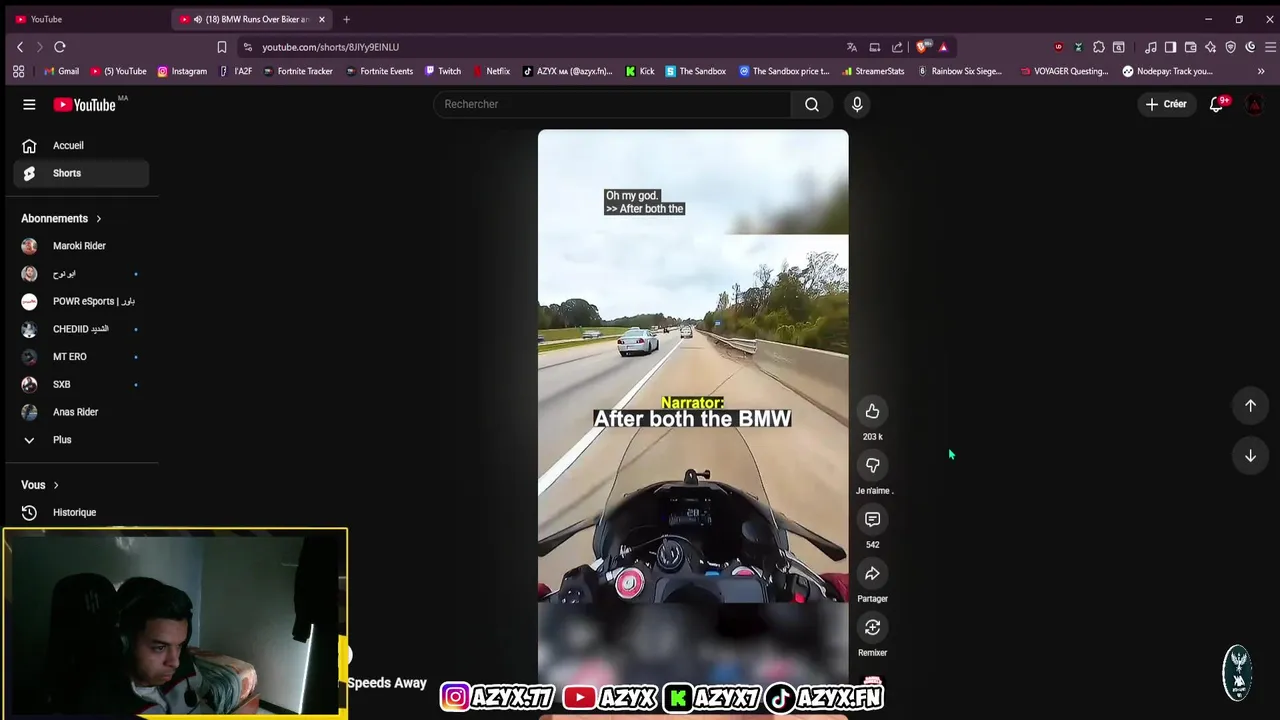Go to the YouTube logo home
The width and height of the screenshot is (1280, 720).
[85, 104]
